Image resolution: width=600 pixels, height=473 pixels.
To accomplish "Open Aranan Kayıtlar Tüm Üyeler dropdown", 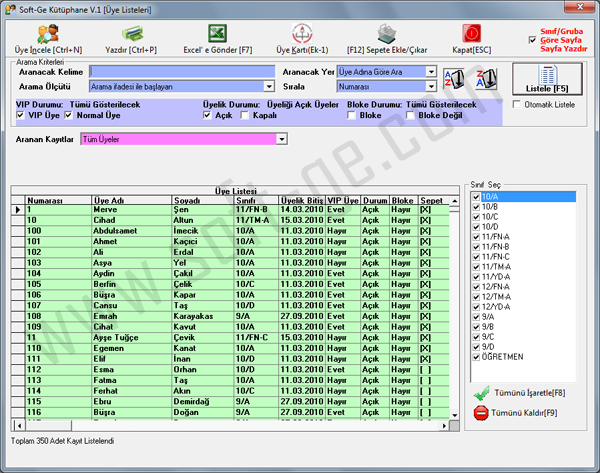I will (x=282, y=139).
